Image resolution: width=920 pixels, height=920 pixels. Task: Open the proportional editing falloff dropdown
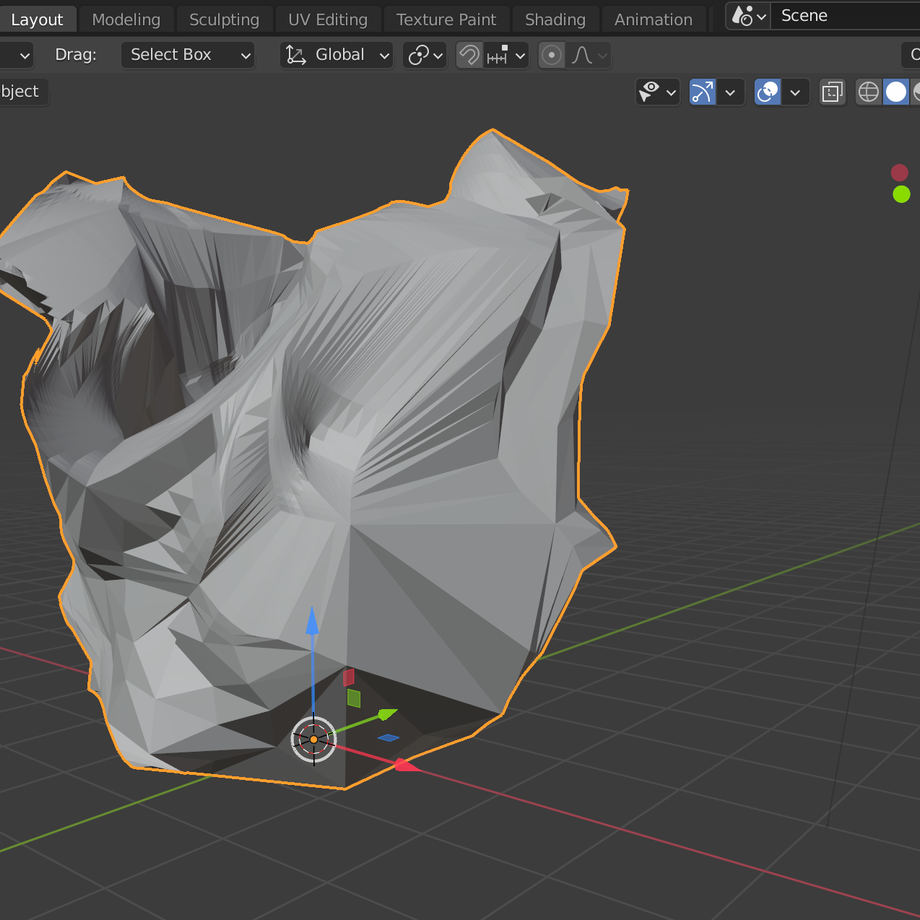pos(588,55)
